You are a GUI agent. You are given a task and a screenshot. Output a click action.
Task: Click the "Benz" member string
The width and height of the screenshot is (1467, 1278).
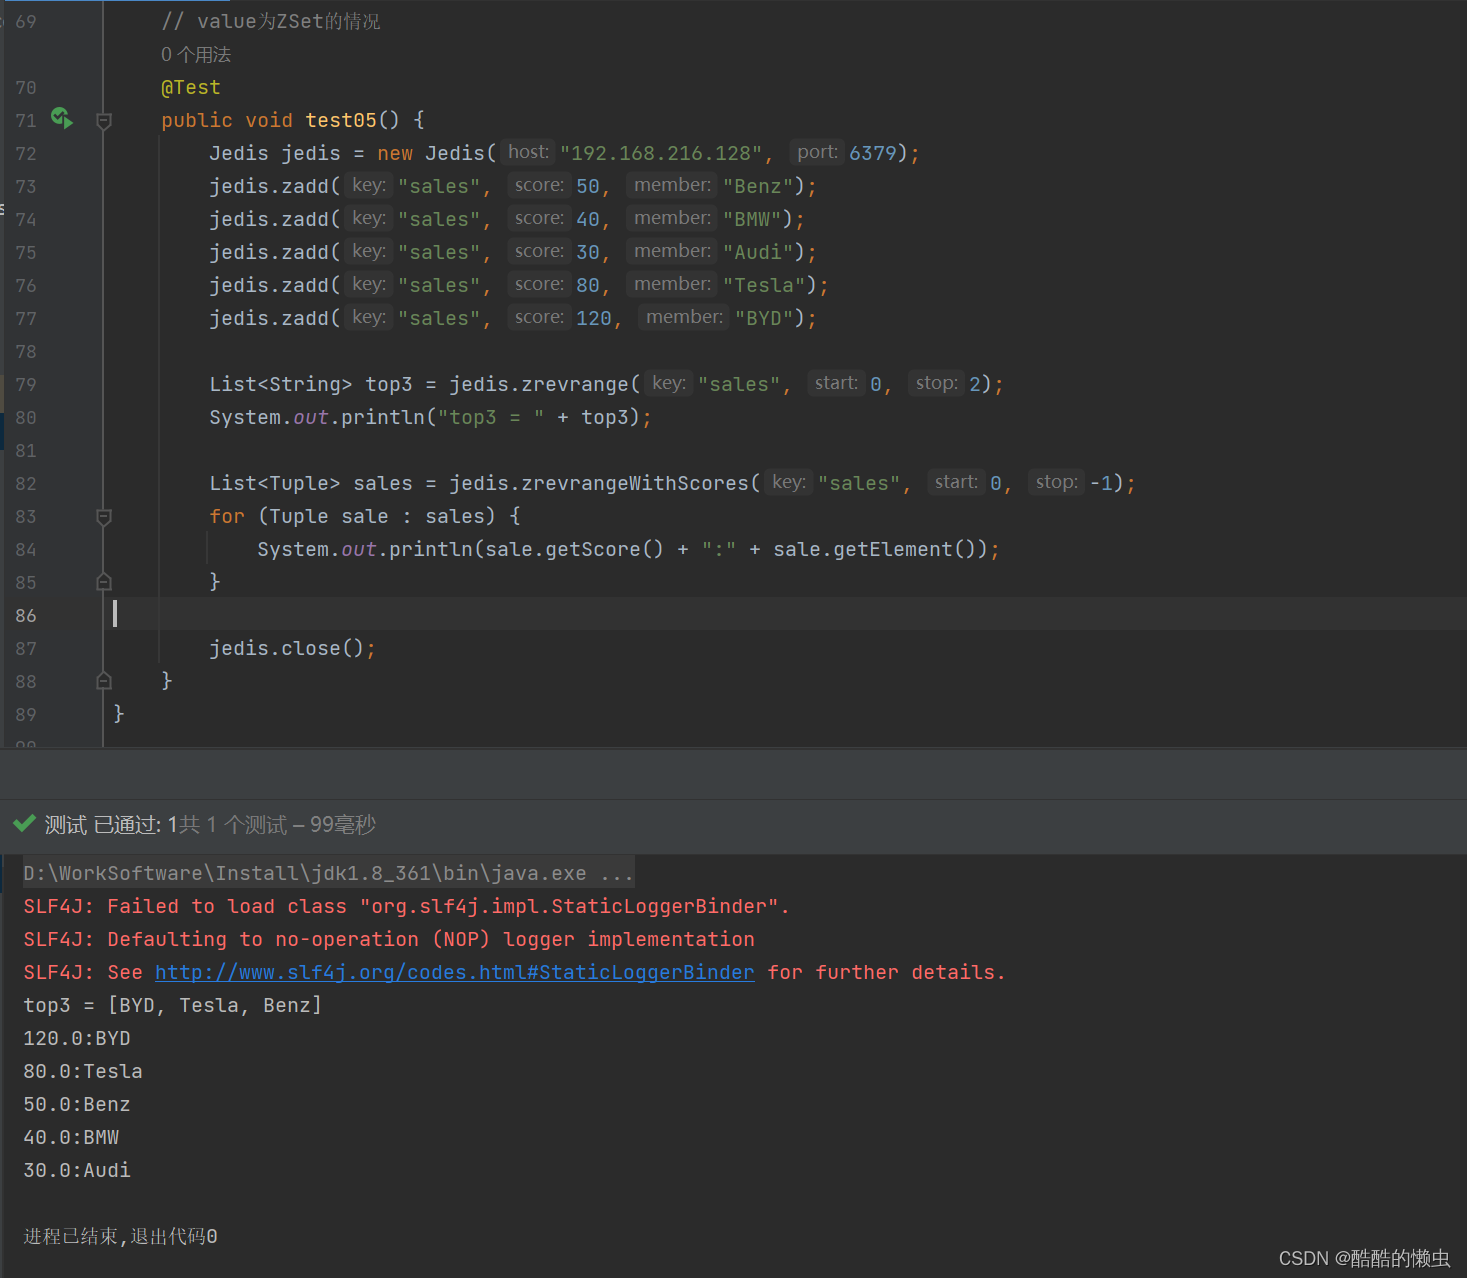pyautogui.click(x=758, y=186)
